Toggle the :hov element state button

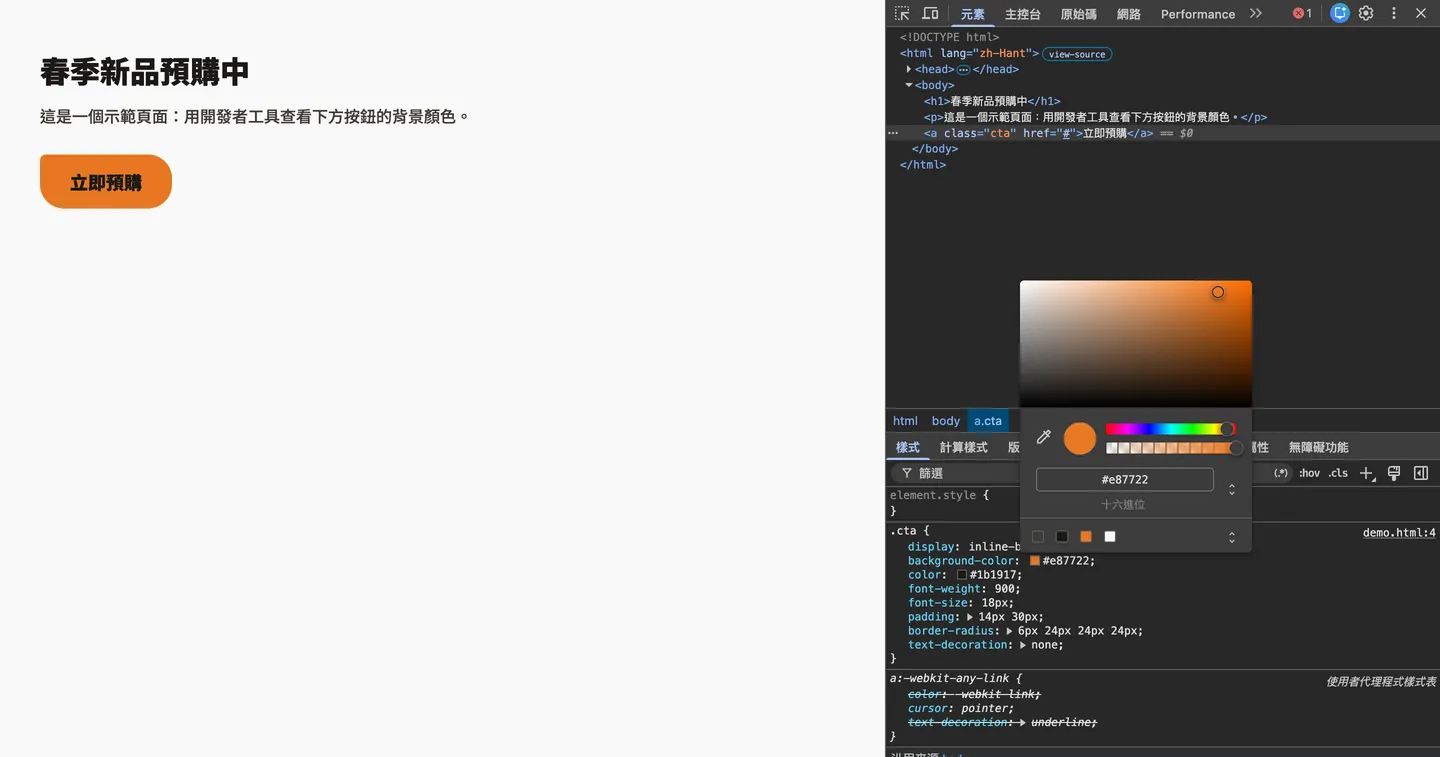(1309, 473)
